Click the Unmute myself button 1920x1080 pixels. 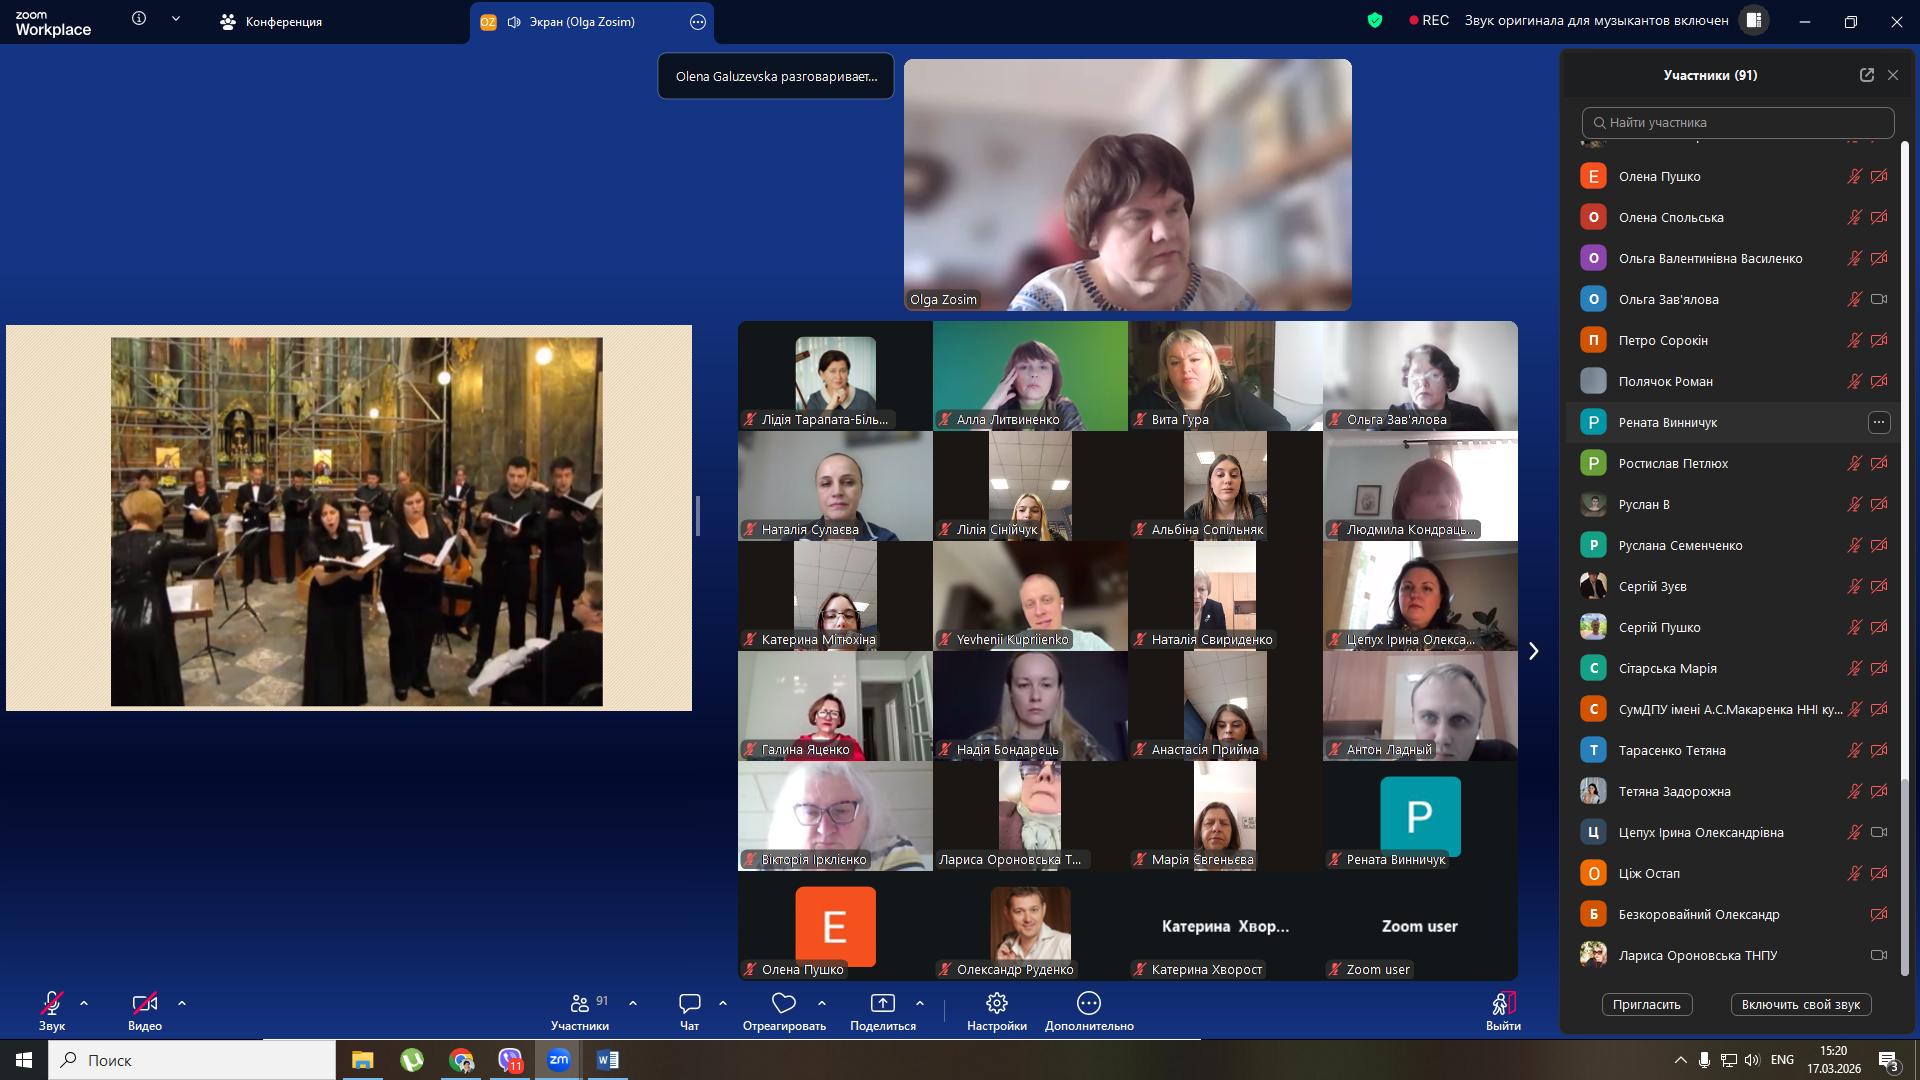click(x=1800, y=1005)
